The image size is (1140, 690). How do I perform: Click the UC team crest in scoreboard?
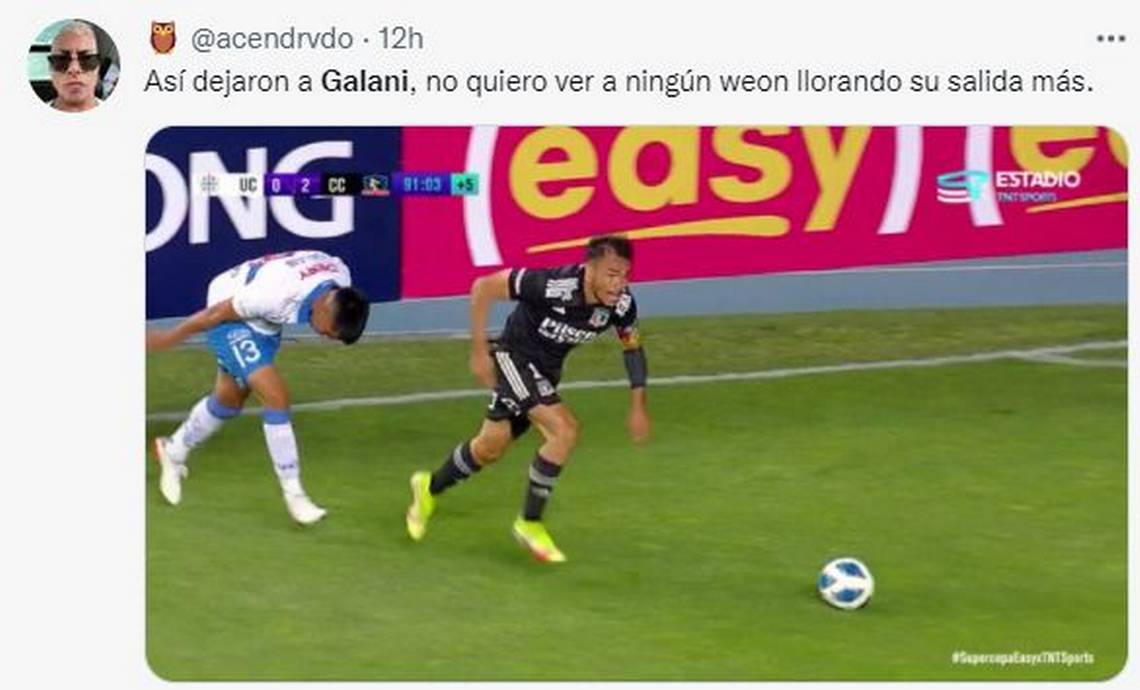pyautogui.click(x=209, y=185)
